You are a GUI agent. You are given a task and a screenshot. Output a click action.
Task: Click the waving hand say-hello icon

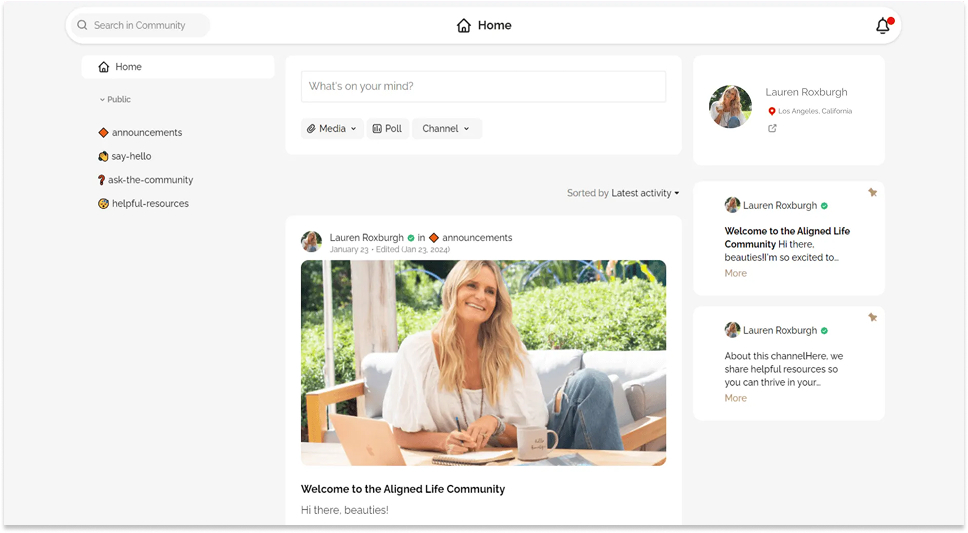103,156
